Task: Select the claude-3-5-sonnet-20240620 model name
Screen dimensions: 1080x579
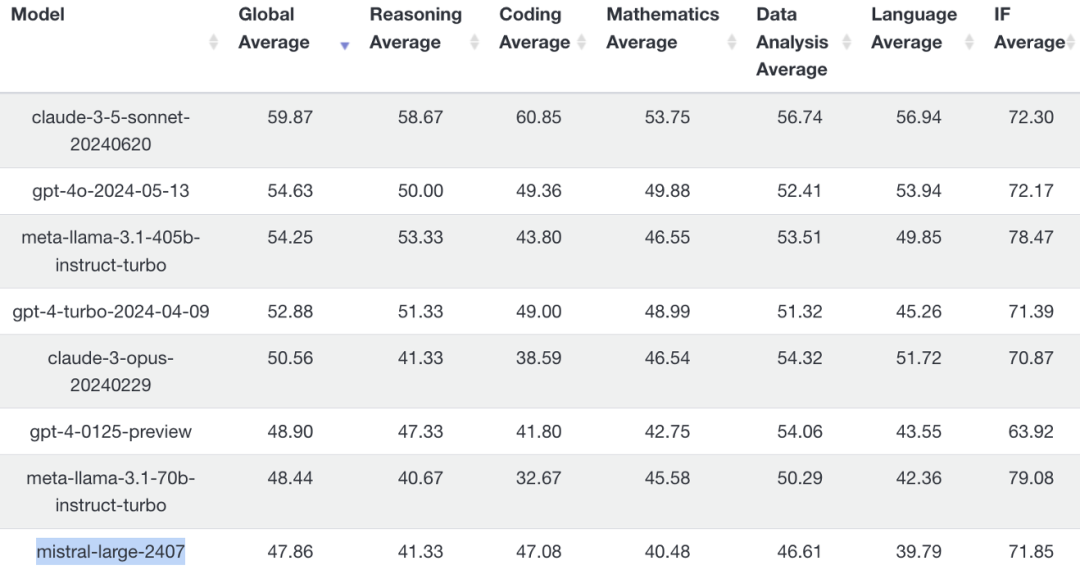Action: [x=110, y=131]
